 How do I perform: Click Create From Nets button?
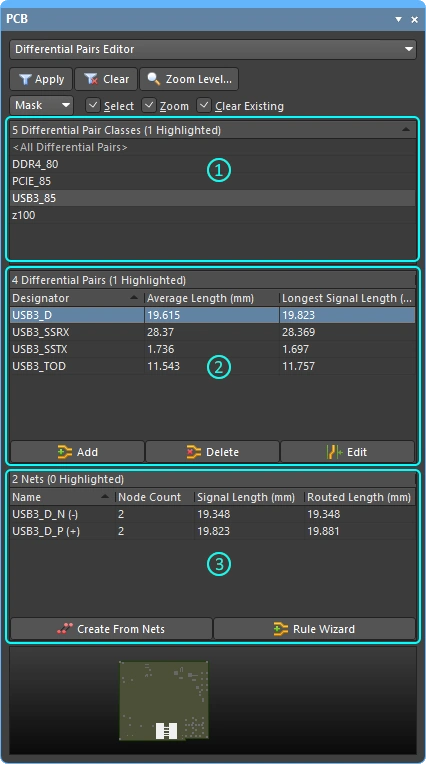coord(111,629)
